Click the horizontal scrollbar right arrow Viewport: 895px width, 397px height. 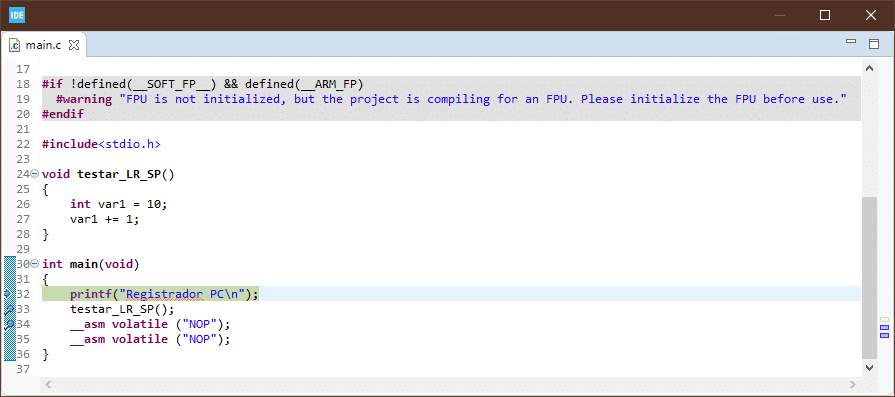pos(853,384)
